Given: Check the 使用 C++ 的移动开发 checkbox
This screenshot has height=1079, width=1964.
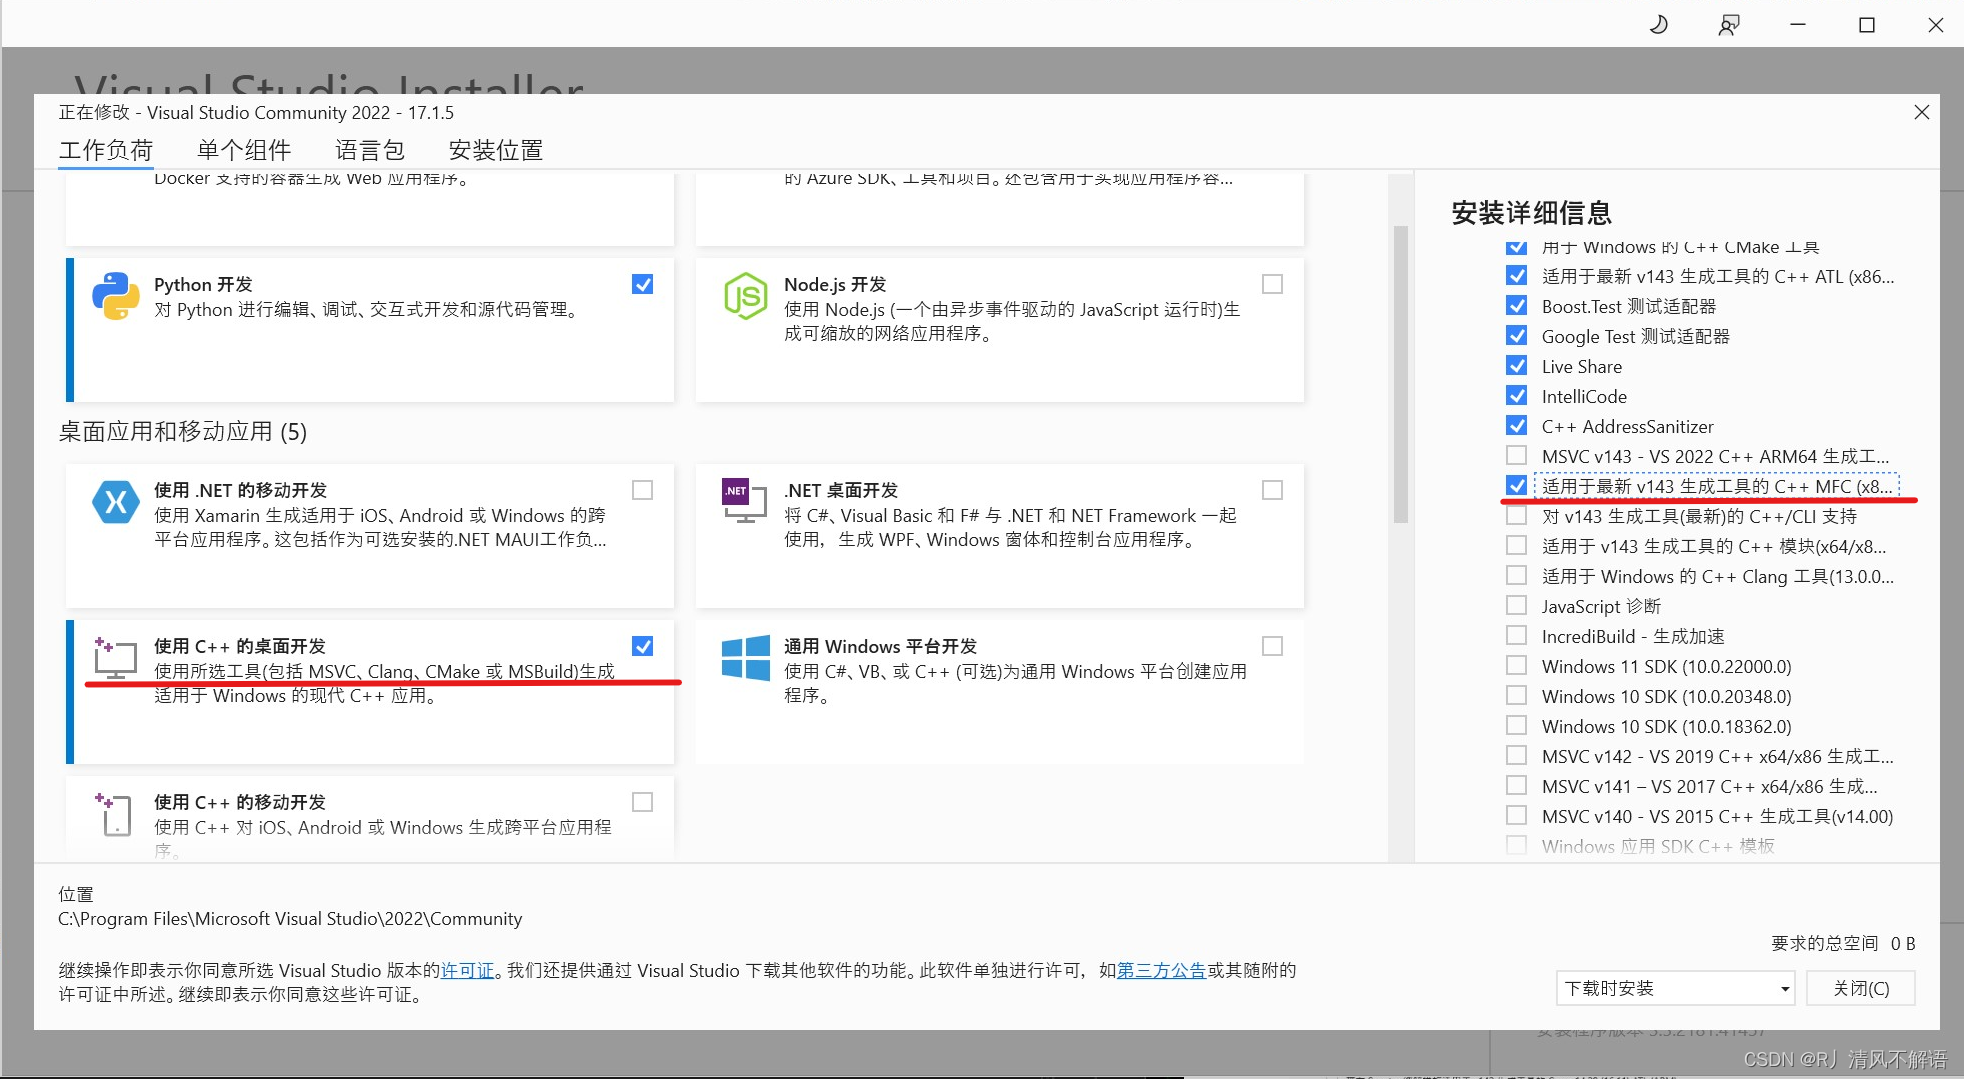Looking at the screenshot, I should tap(643, 802).
